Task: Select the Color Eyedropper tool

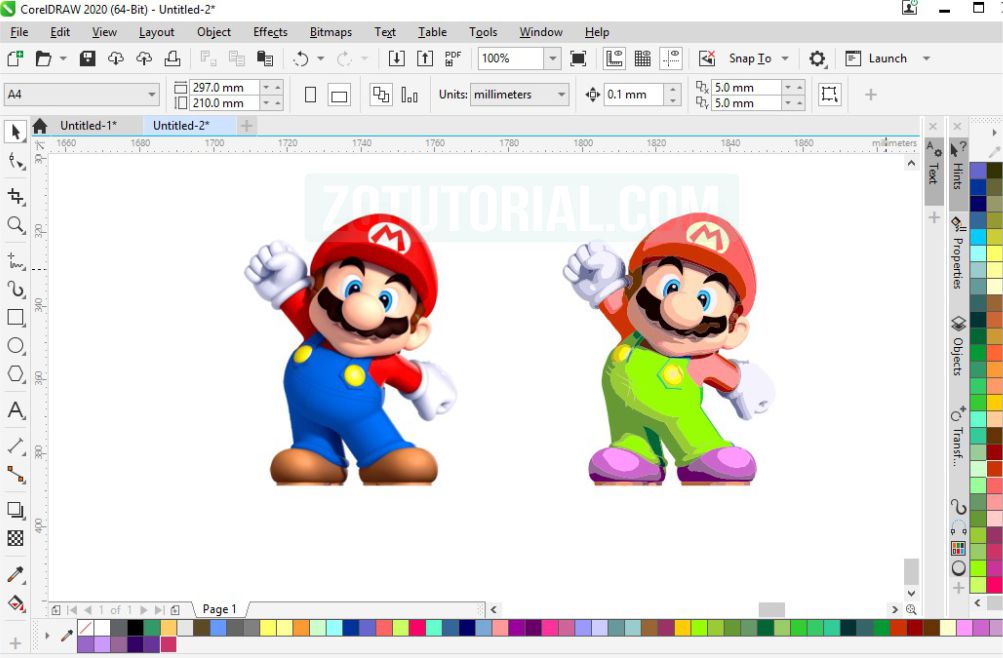Action: 15,573
